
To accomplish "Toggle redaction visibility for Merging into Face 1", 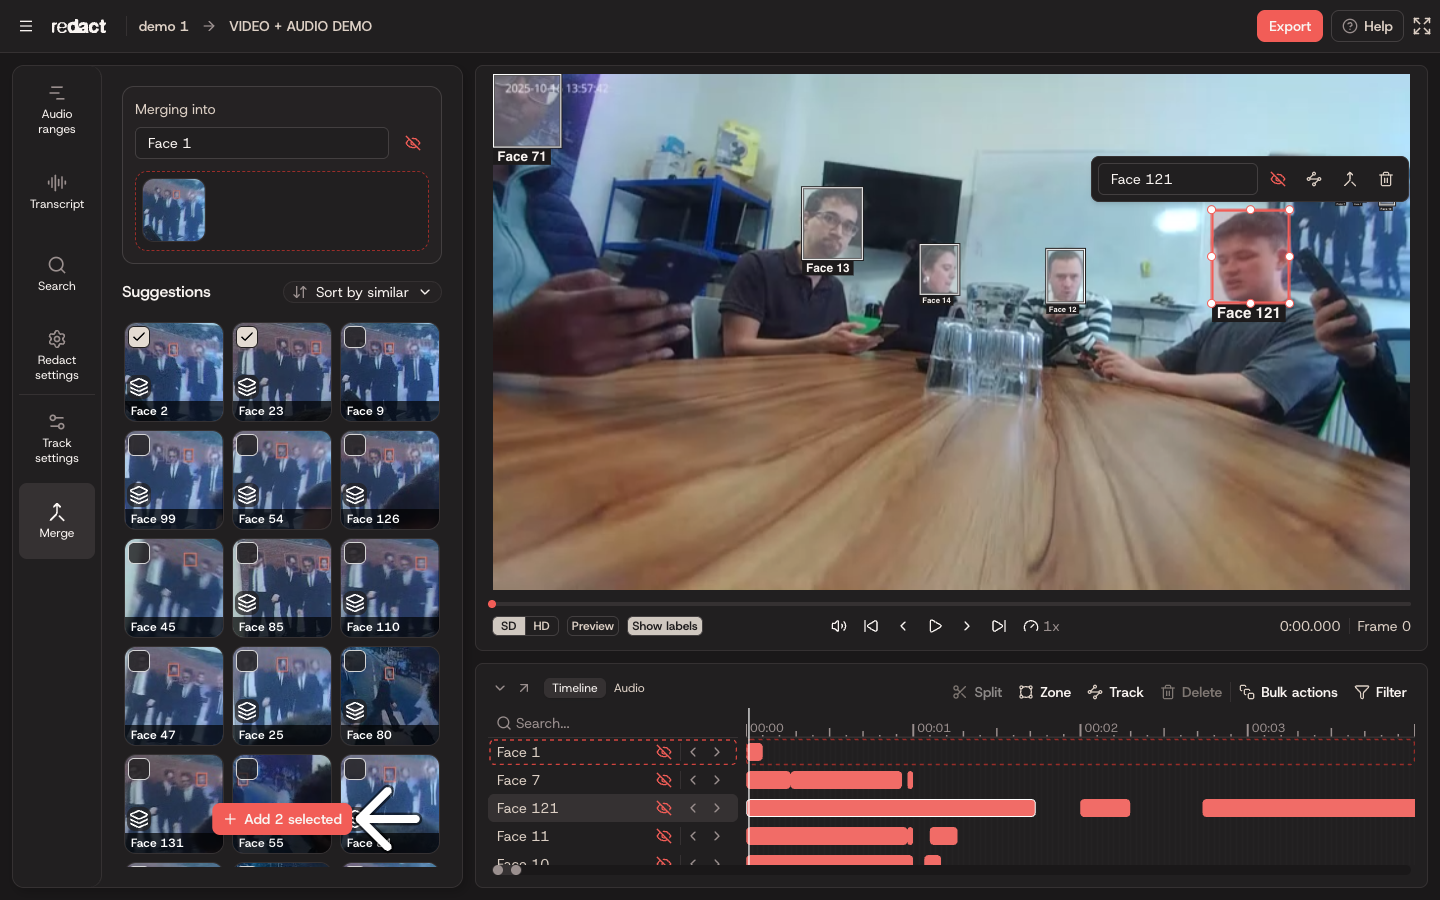I will click(413, 143).
